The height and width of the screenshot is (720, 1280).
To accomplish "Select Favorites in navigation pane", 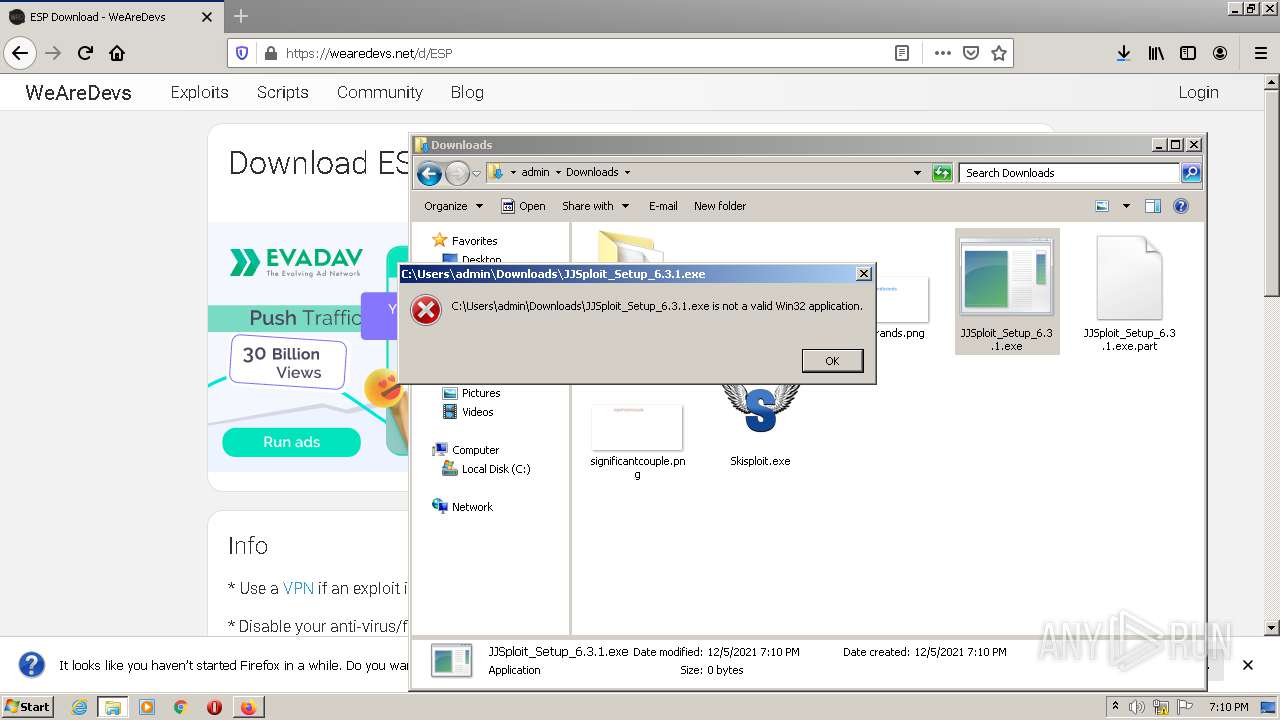I will pos(474,241).
